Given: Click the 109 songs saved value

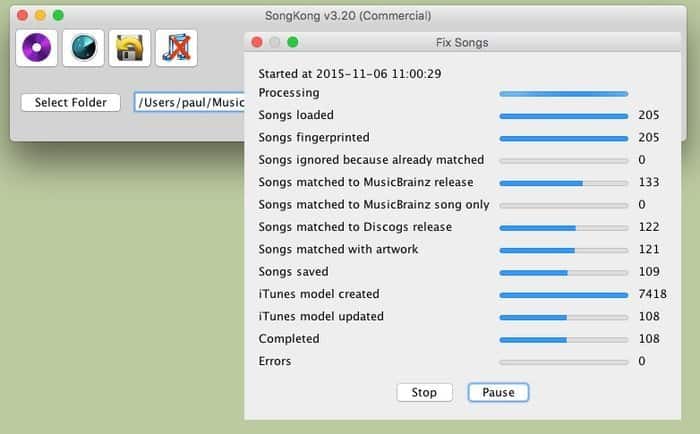Looking at the screenshot, I should coord(649,271).
